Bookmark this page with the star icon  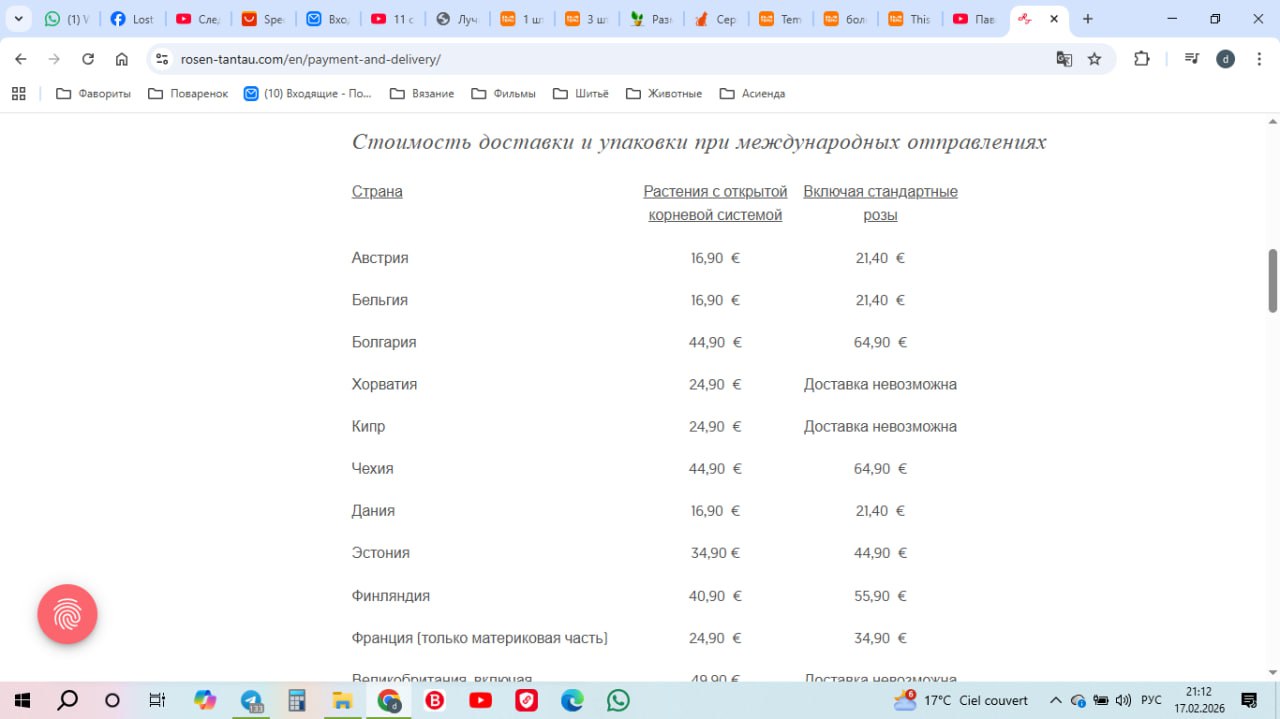(x=1094, y=59)
